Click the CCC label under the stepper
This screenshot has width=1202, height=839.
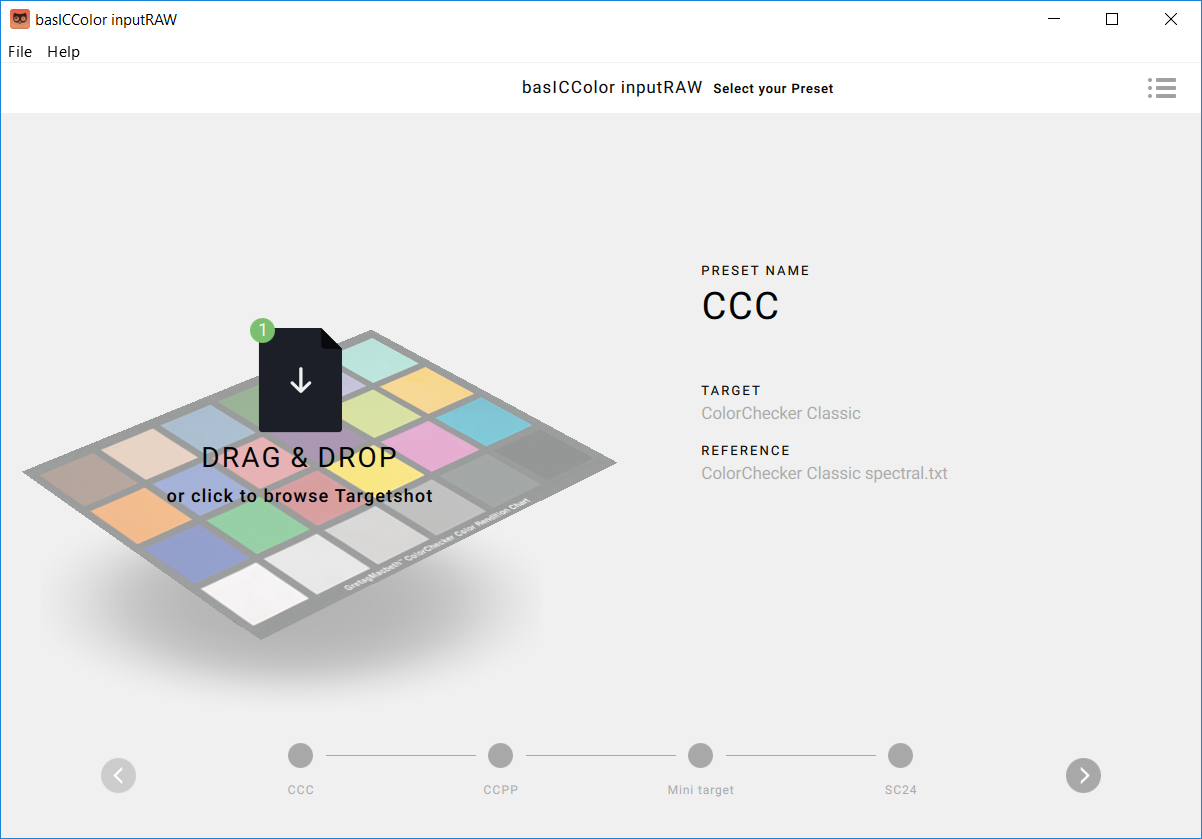pos(300,790)
